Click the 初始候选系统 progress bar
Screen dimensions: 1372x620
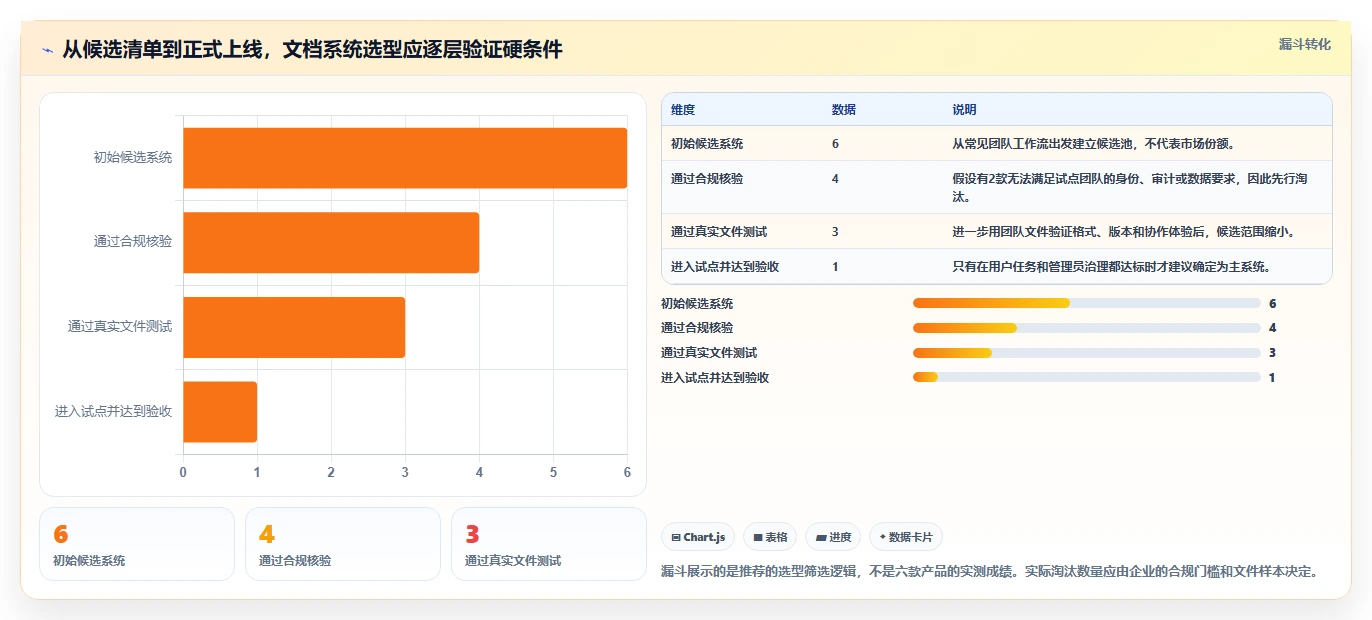click(1086, 303)
